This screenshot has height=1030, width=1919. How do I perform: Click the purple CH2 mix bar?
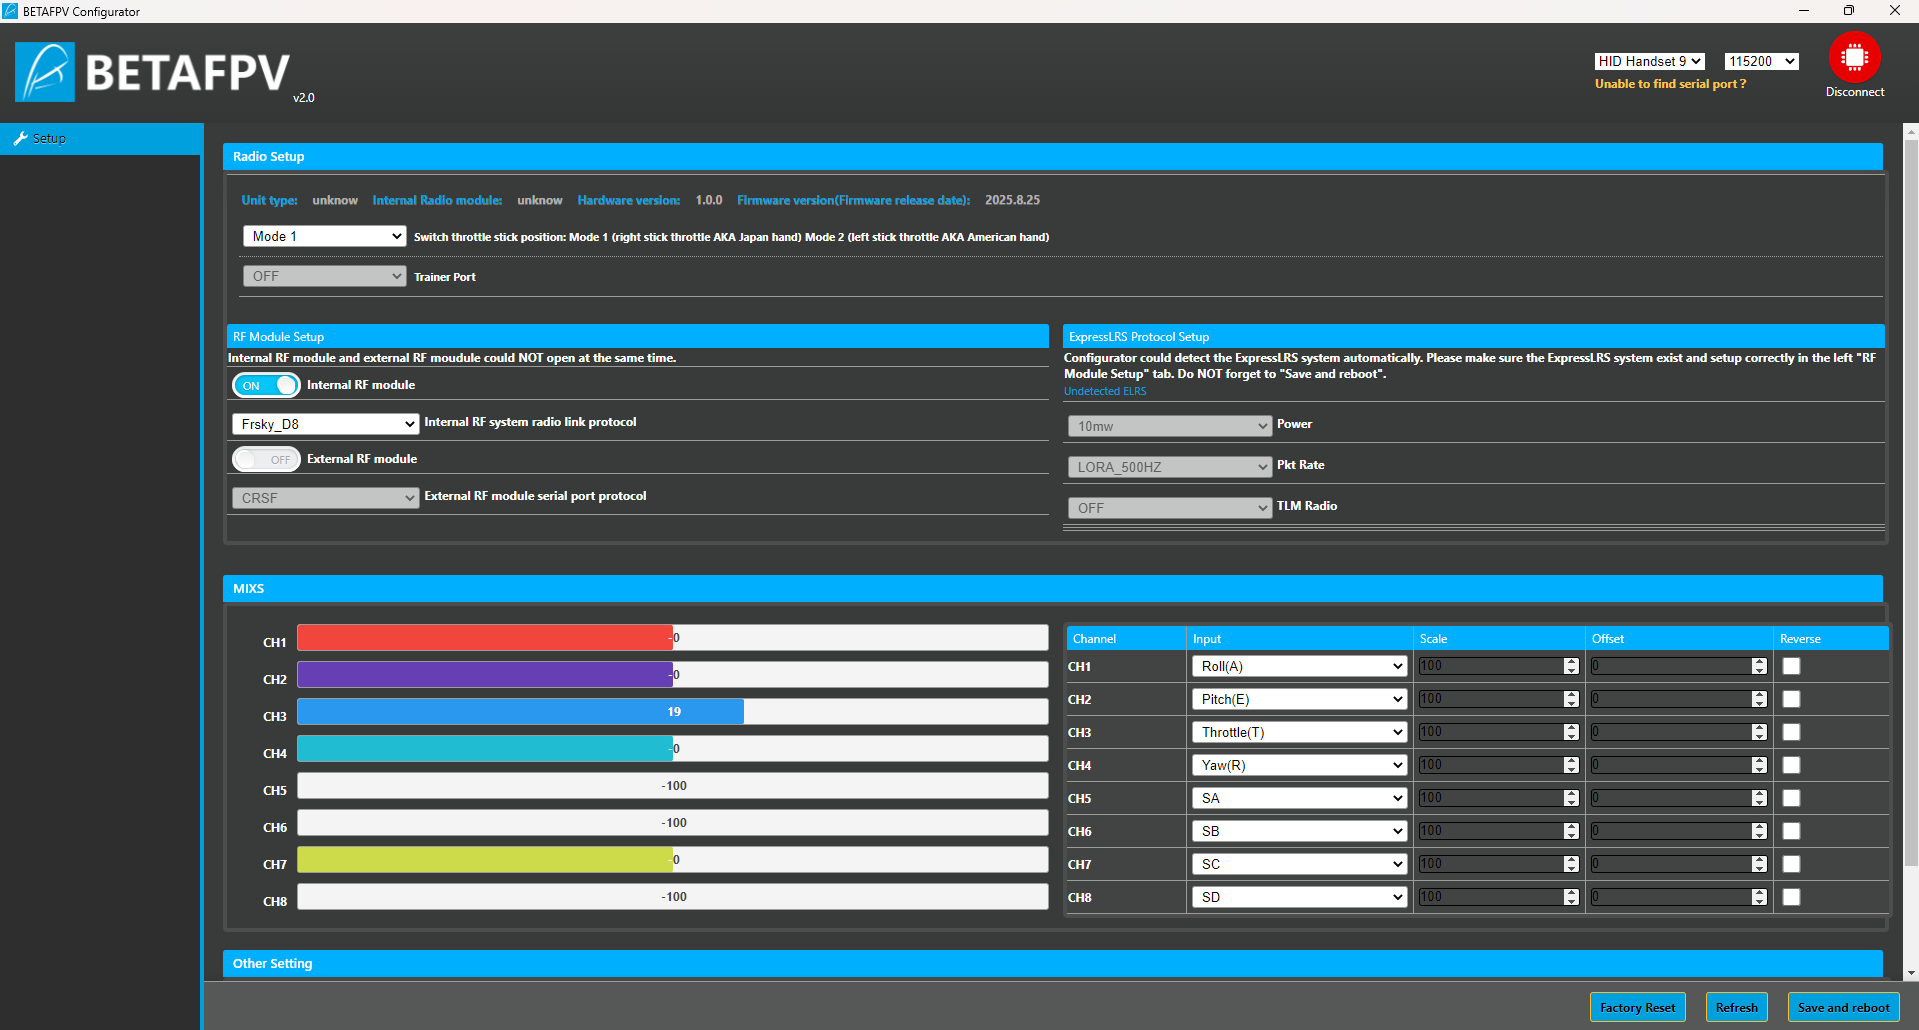(x=485, y=675)
